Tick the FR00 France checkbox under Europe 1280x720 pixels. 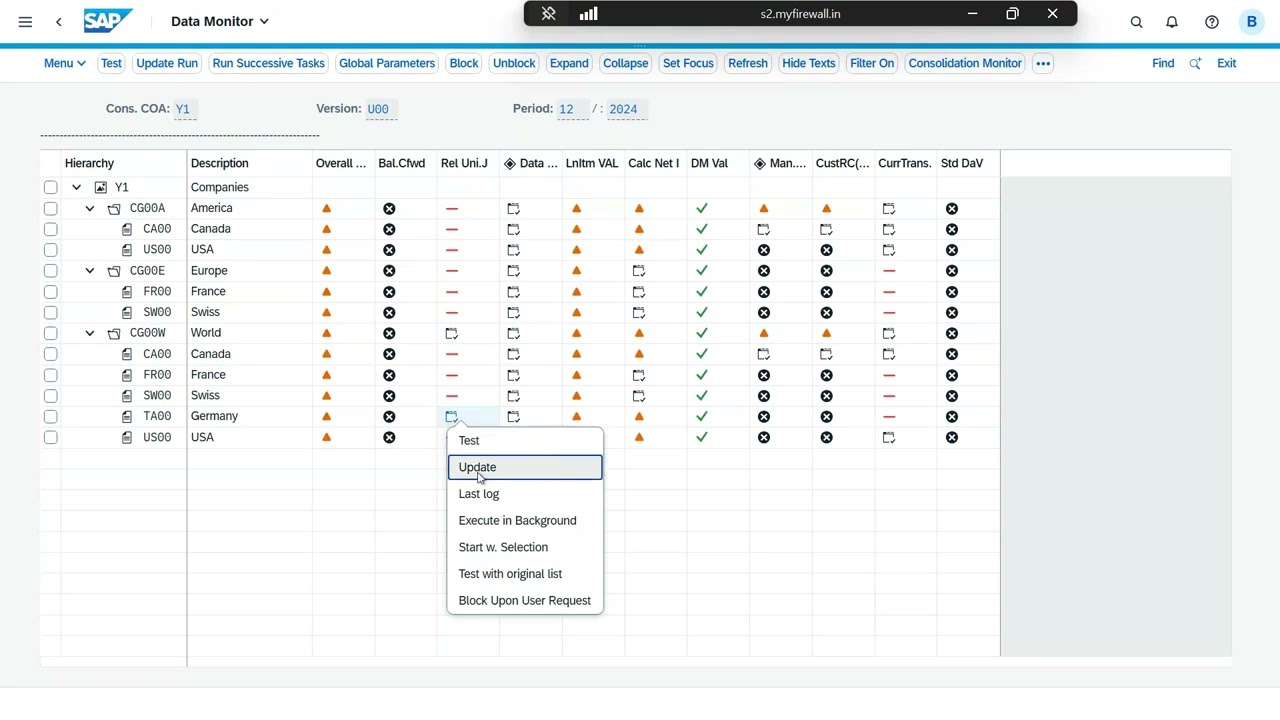(x=51, y=292)
